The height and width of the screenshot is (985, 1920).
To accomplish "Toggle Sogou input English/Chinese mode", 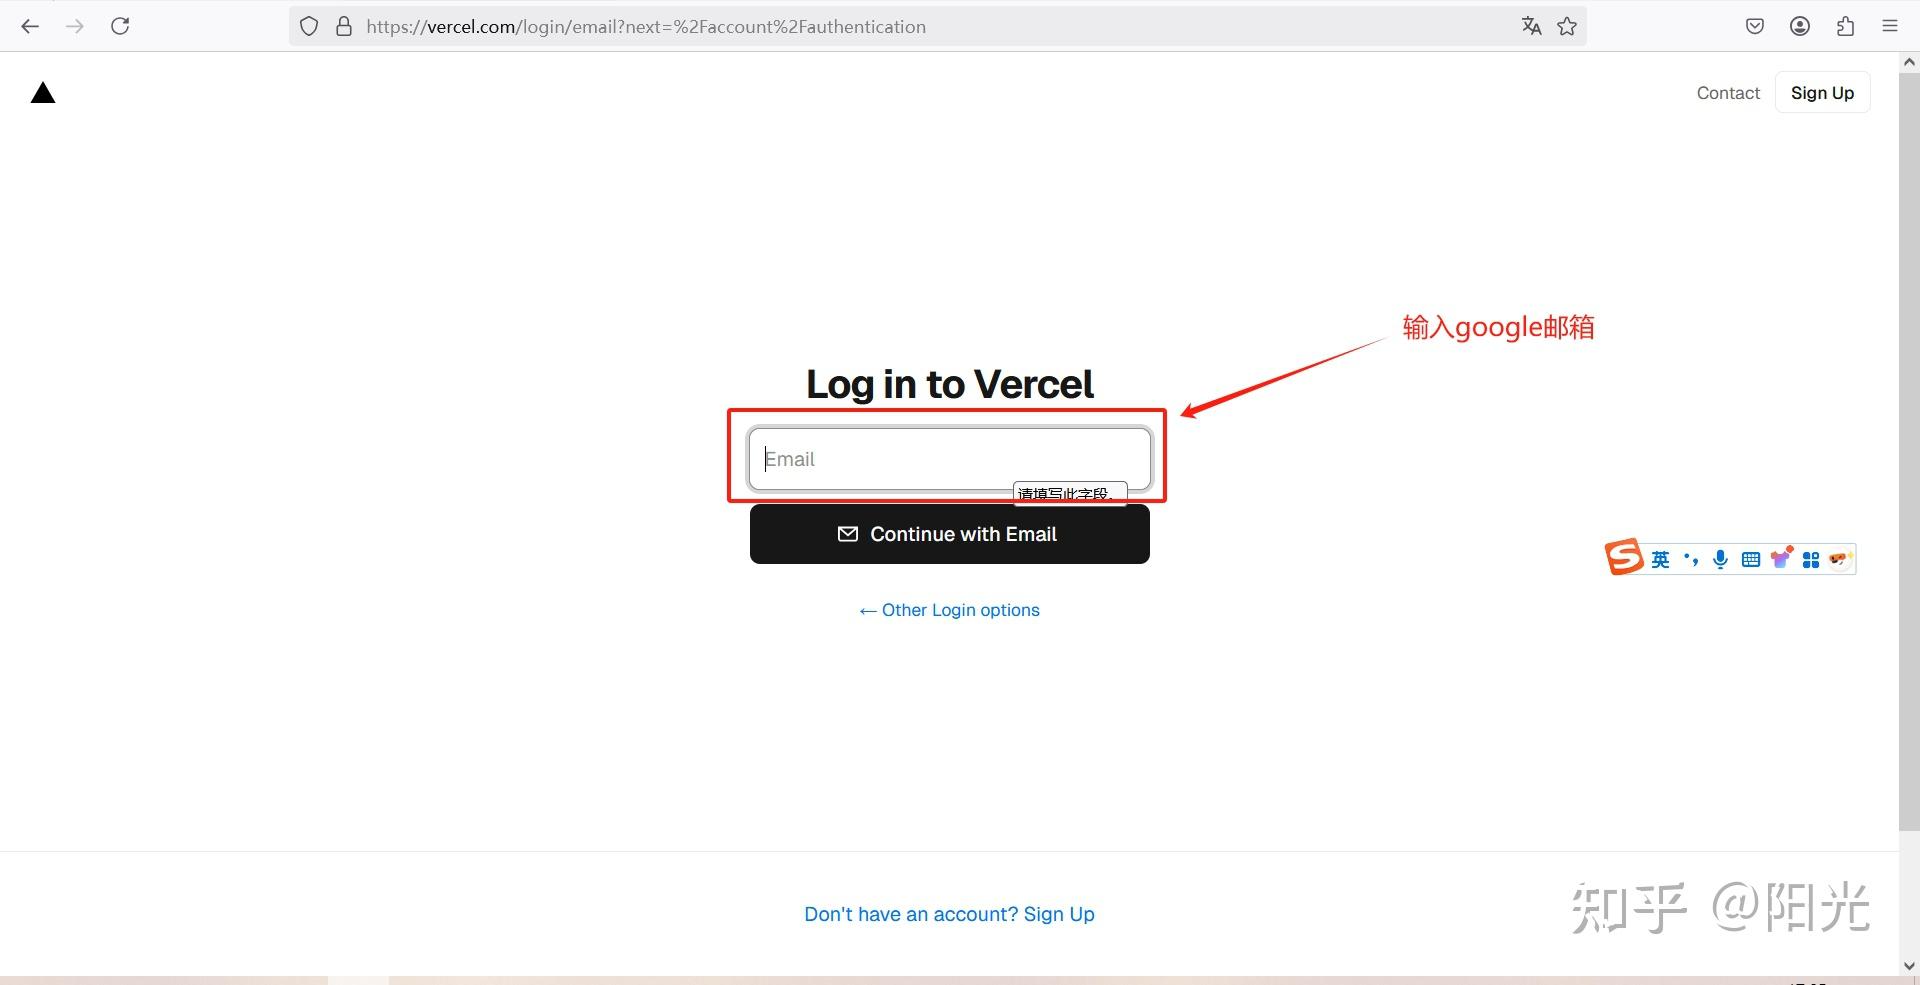I will (x=1660, y=560).
